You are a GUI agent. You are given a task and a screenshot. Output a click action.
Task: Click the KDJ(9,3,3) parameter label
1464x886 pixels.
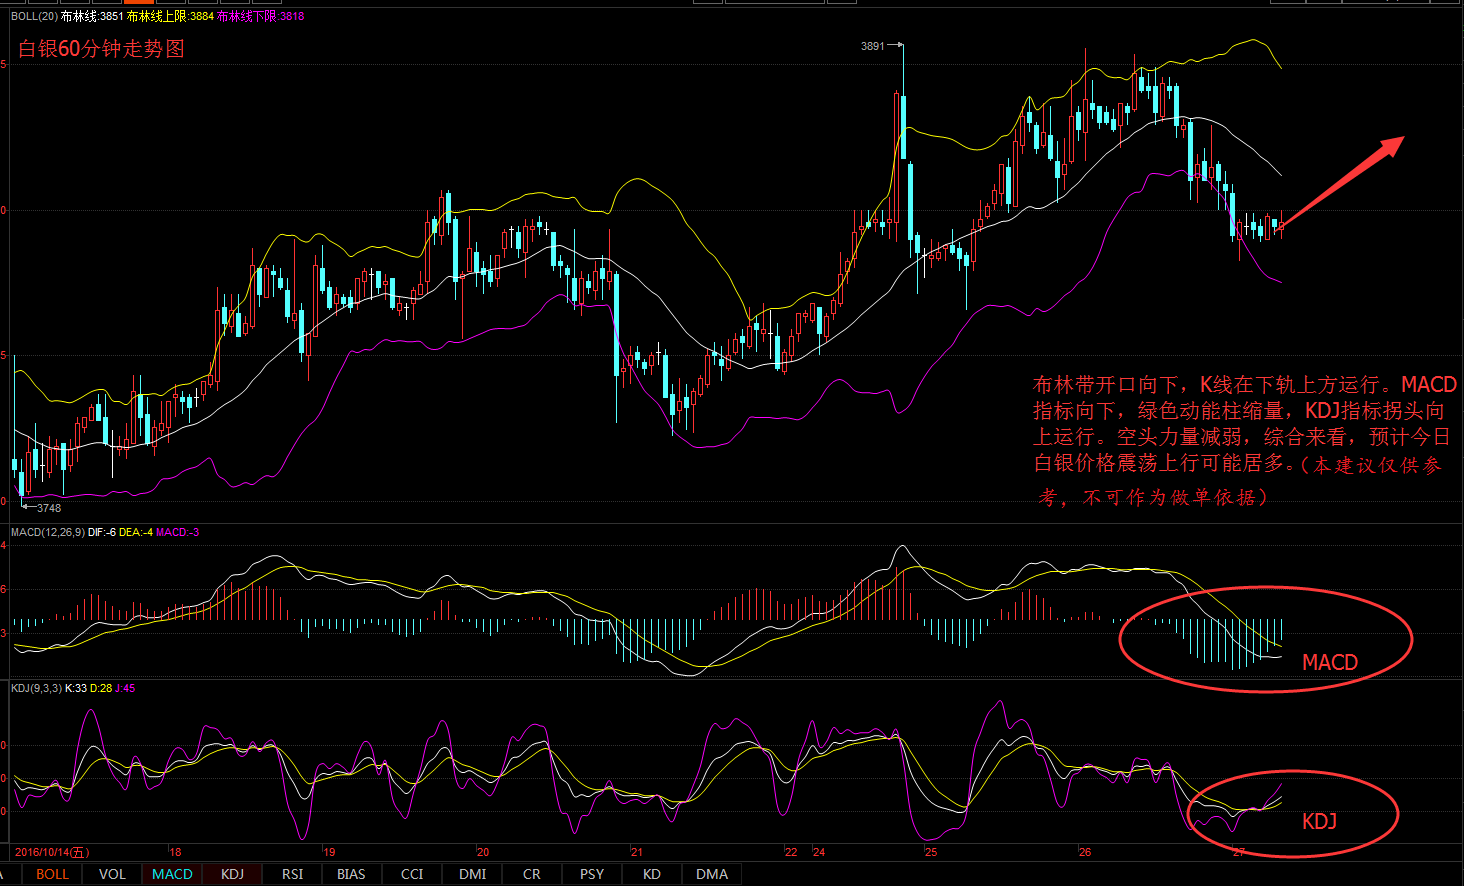click(36, 688)
